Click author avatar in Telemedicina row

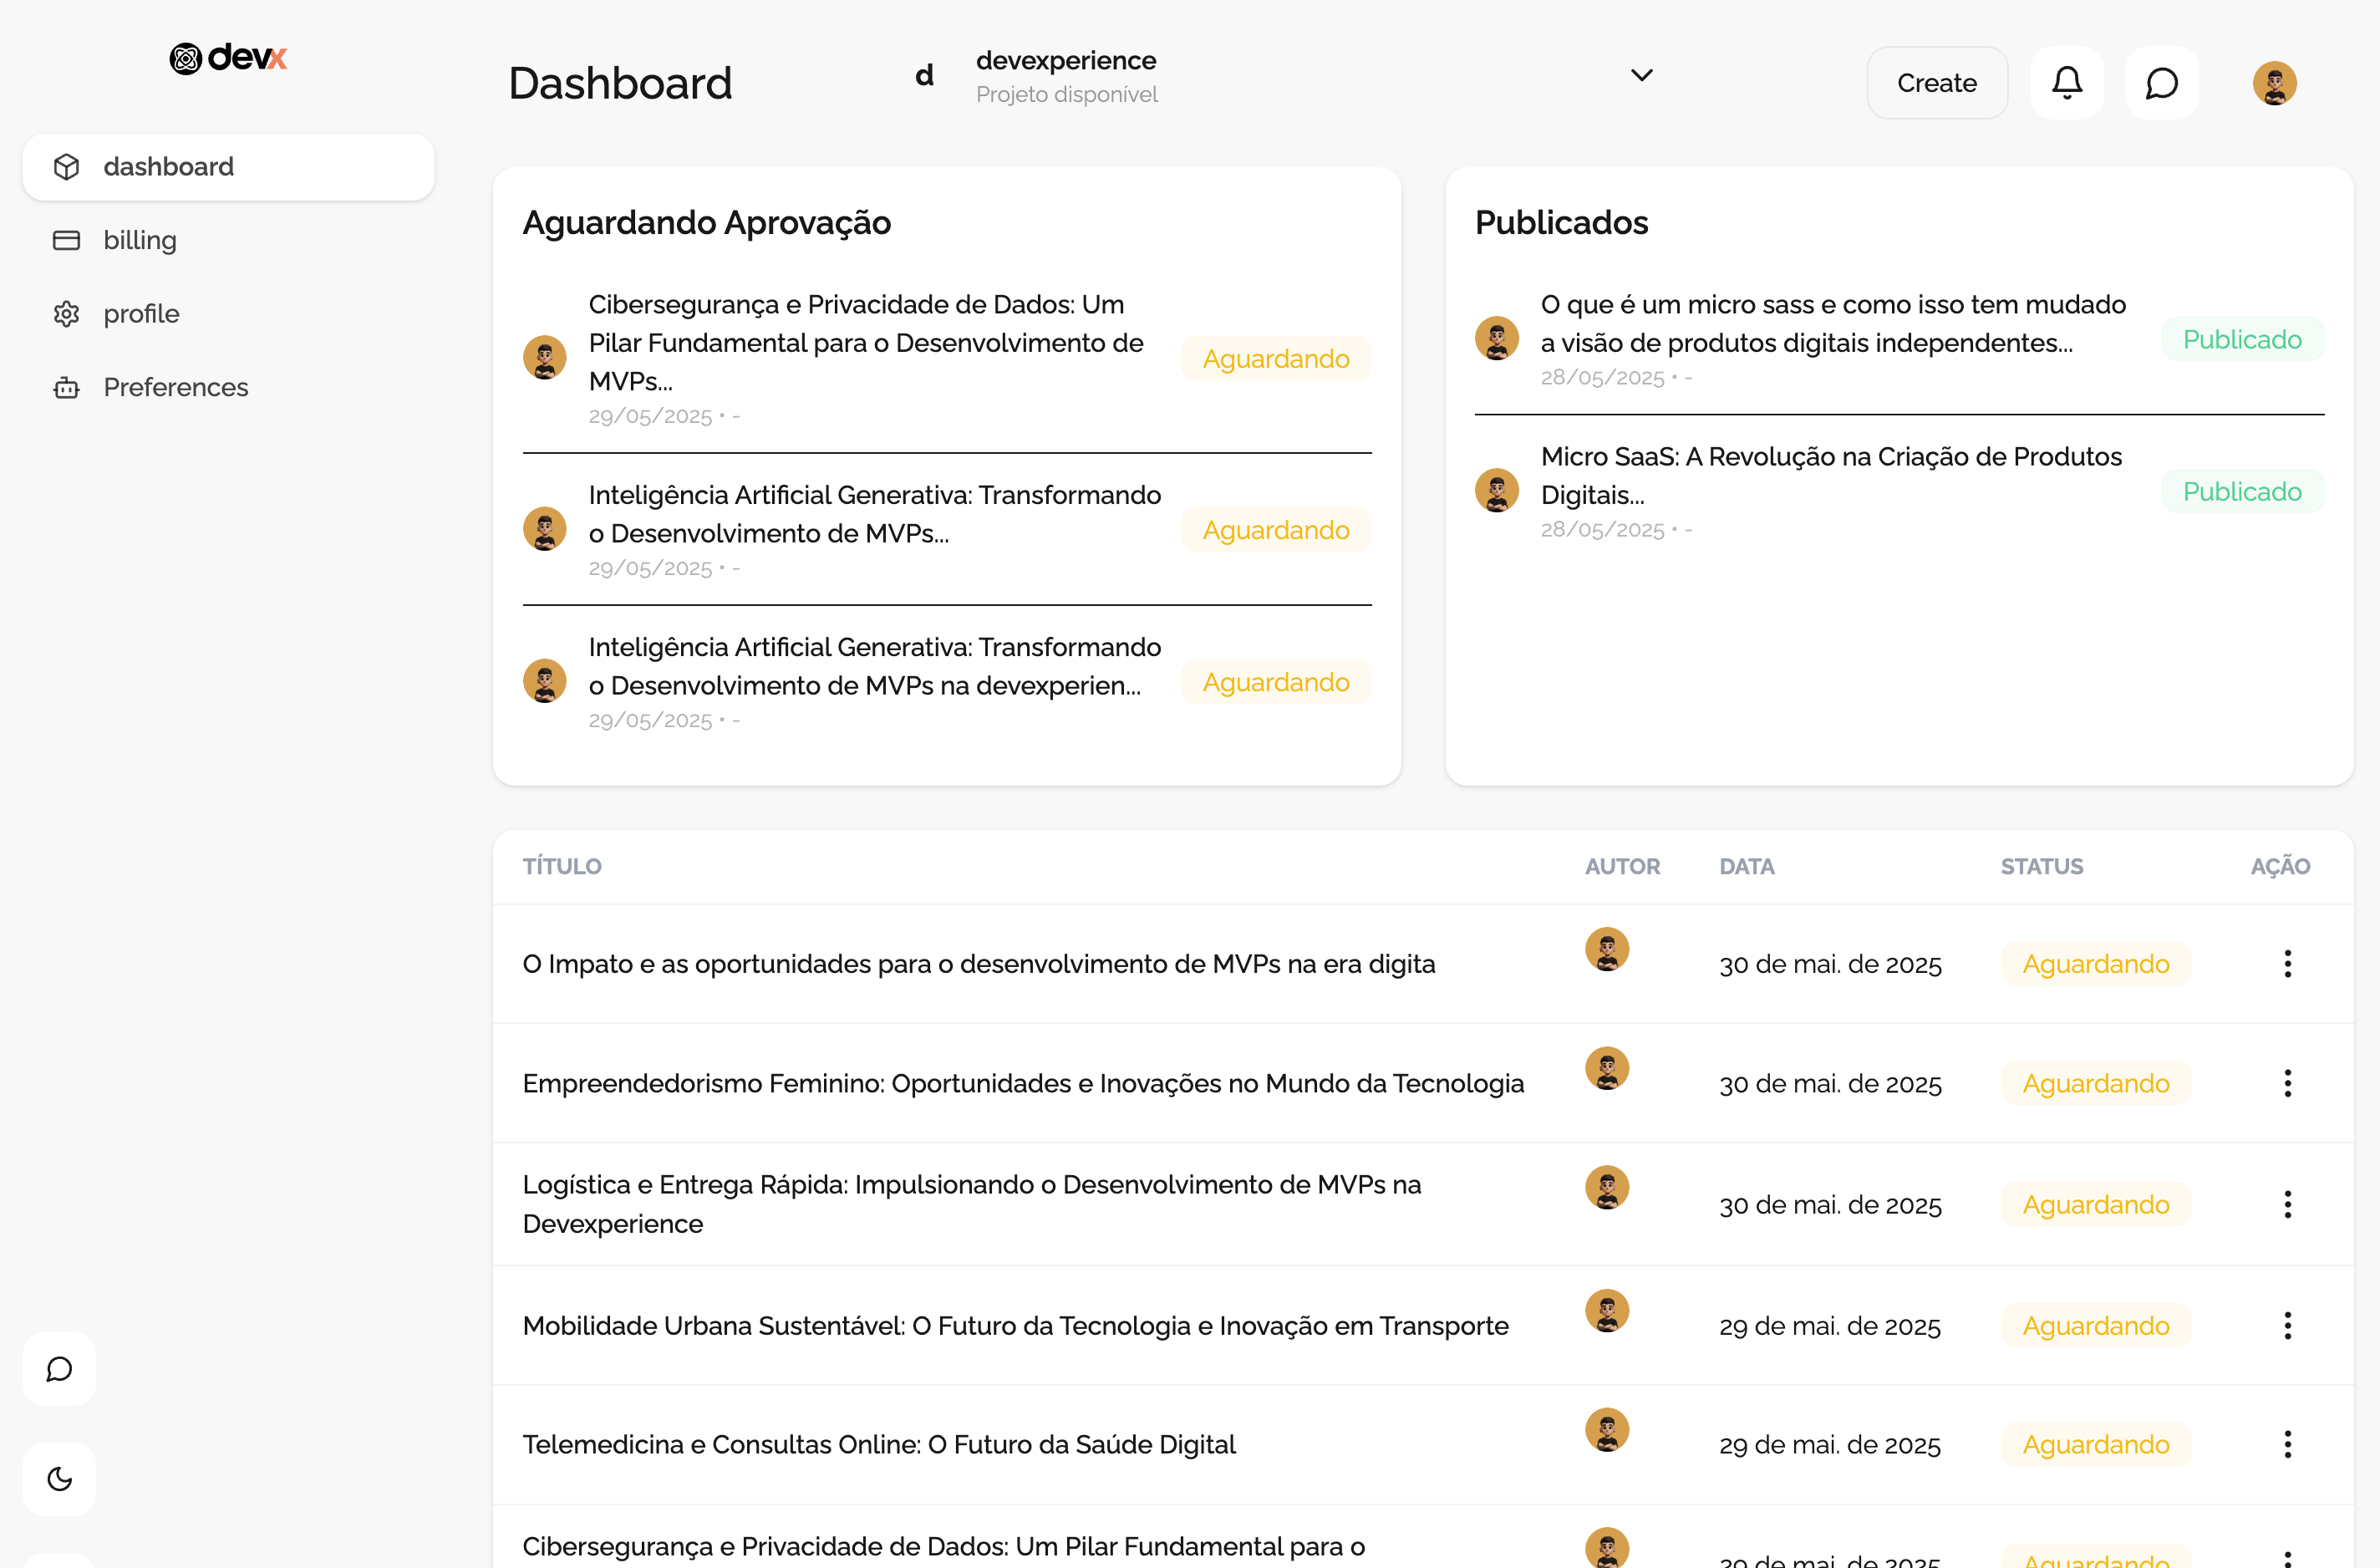pyautogui.click(x=1607, y=1430)
